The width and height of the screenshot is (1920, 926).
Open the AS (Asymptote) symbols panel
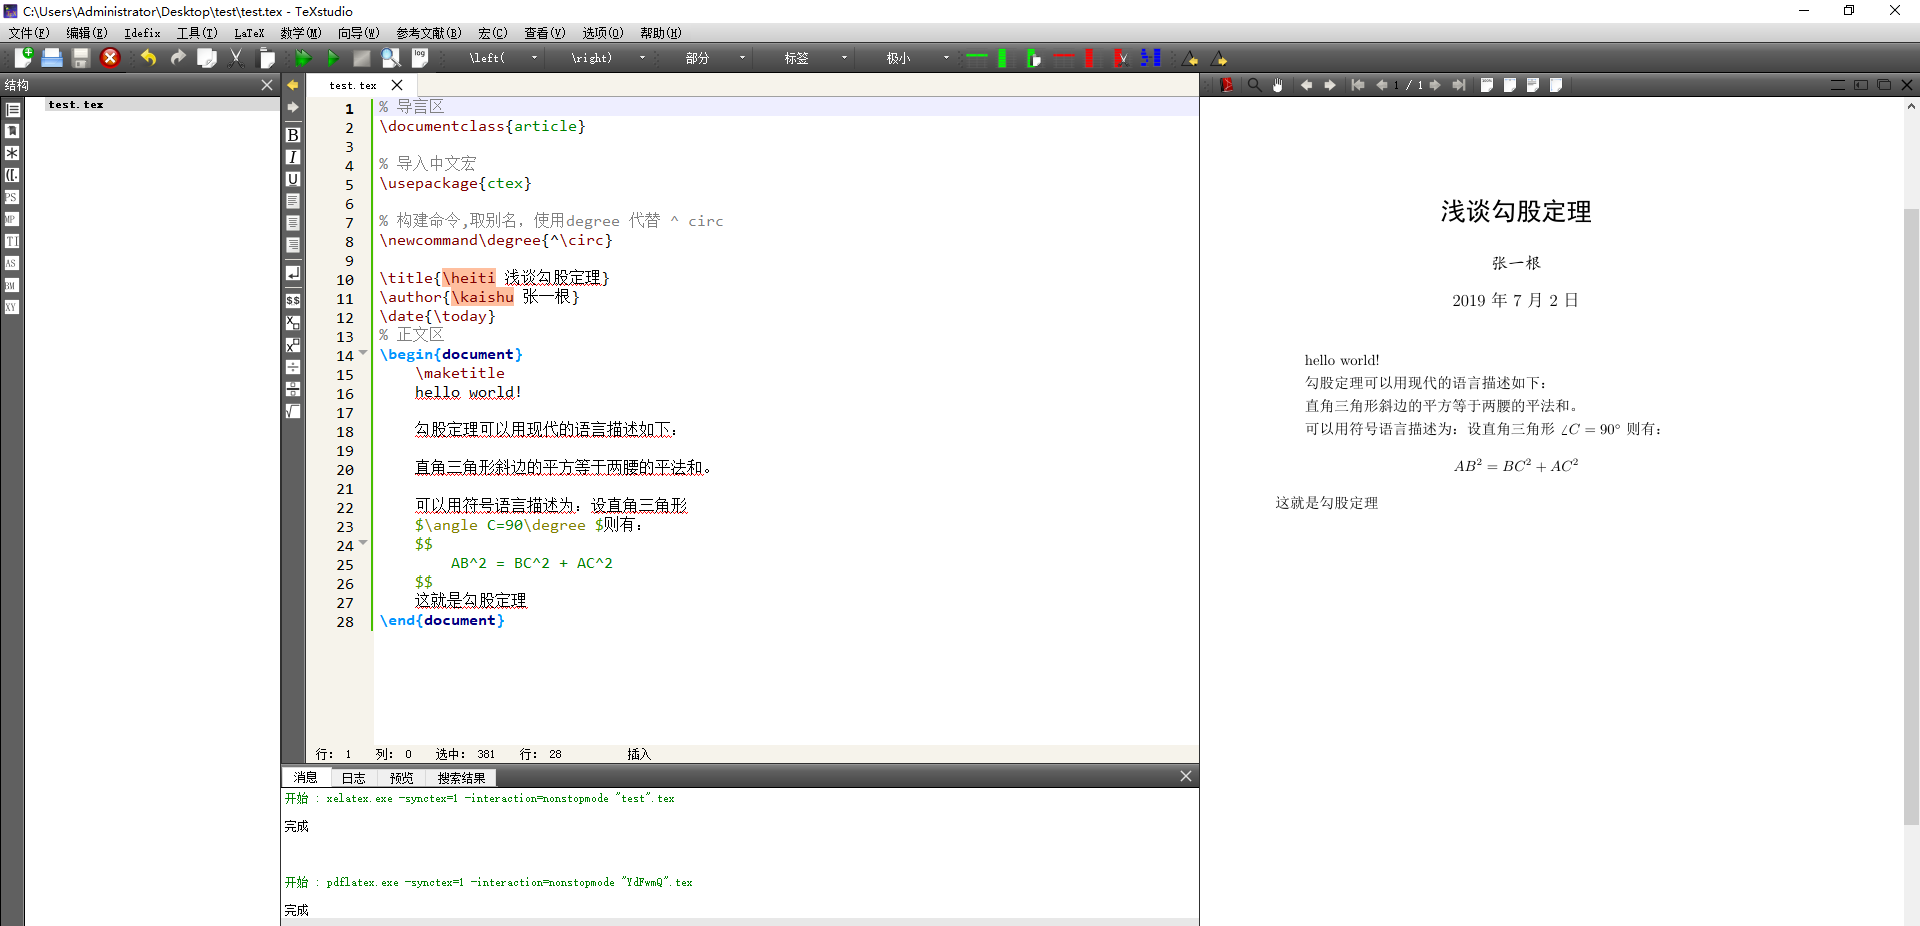12,263
